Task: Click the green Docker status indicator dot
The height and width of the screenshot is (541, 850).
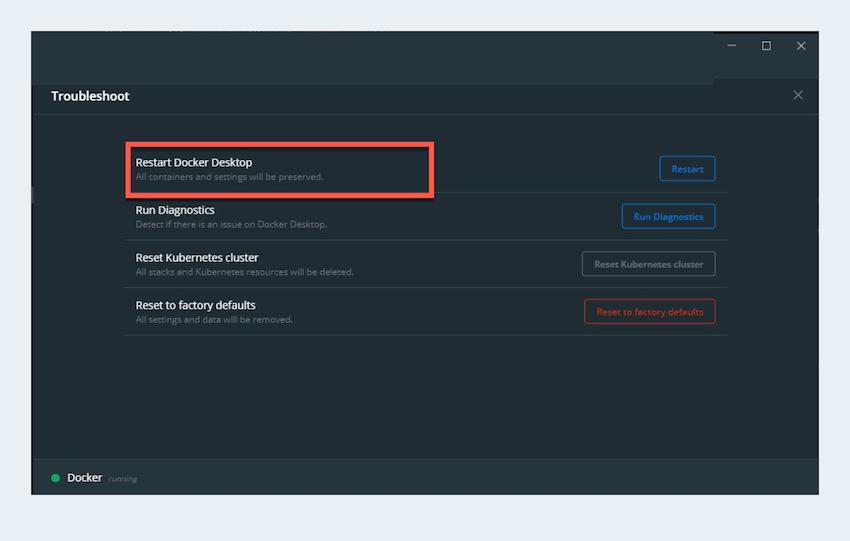Action: 56,478
